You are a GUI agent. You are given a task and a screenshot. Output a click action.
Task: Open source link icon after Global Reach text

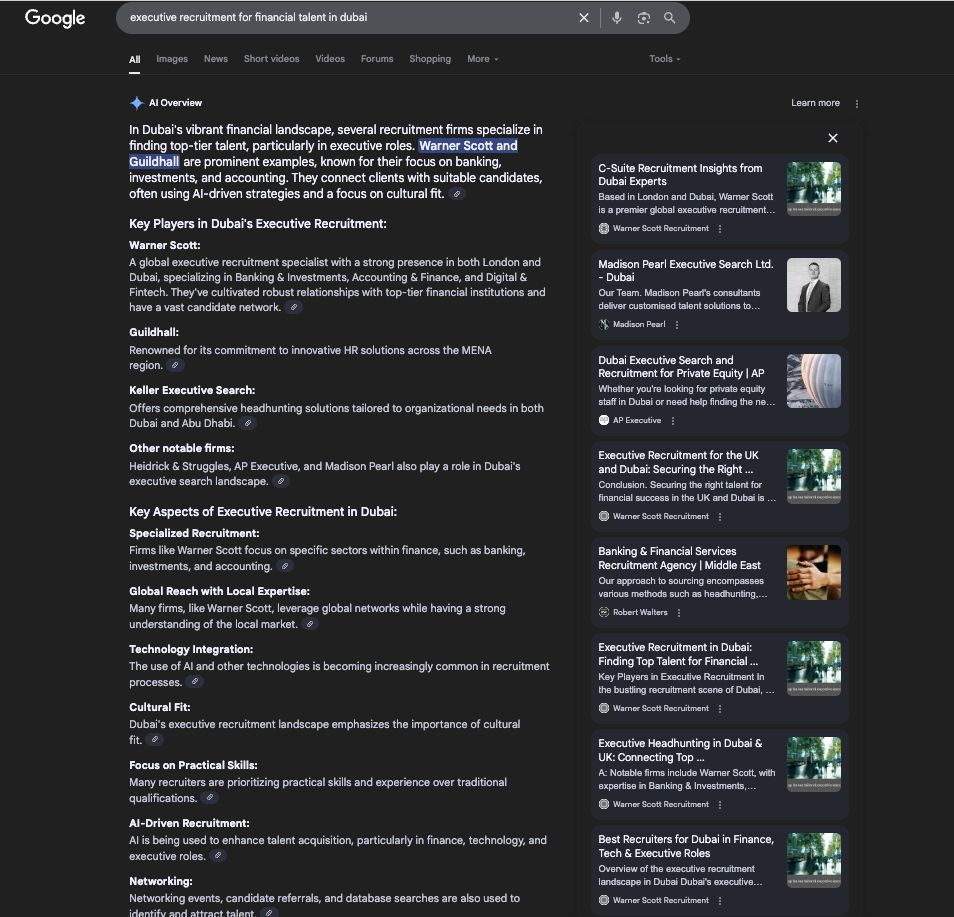310,624
